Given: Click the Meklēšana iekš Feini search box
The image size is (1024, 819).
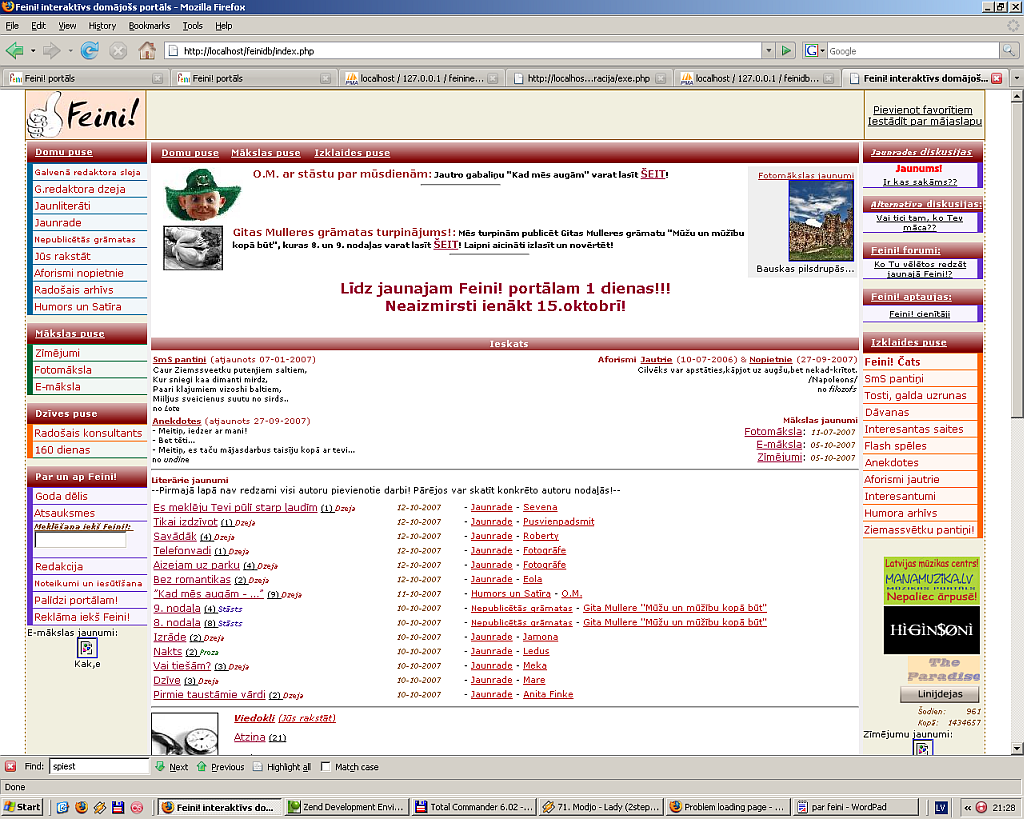Looking at the screenshot, I should pyautogui.click(x=80, y=539).
